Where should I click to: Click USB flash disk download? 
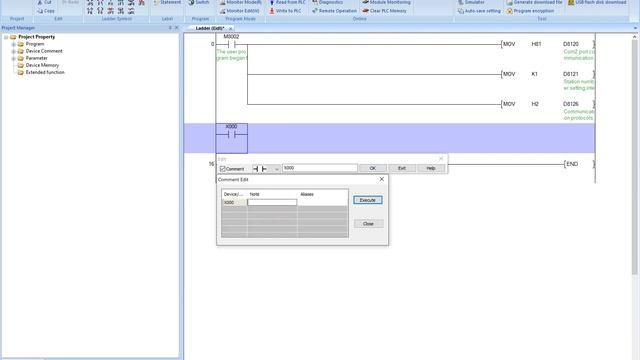(597, 2)
